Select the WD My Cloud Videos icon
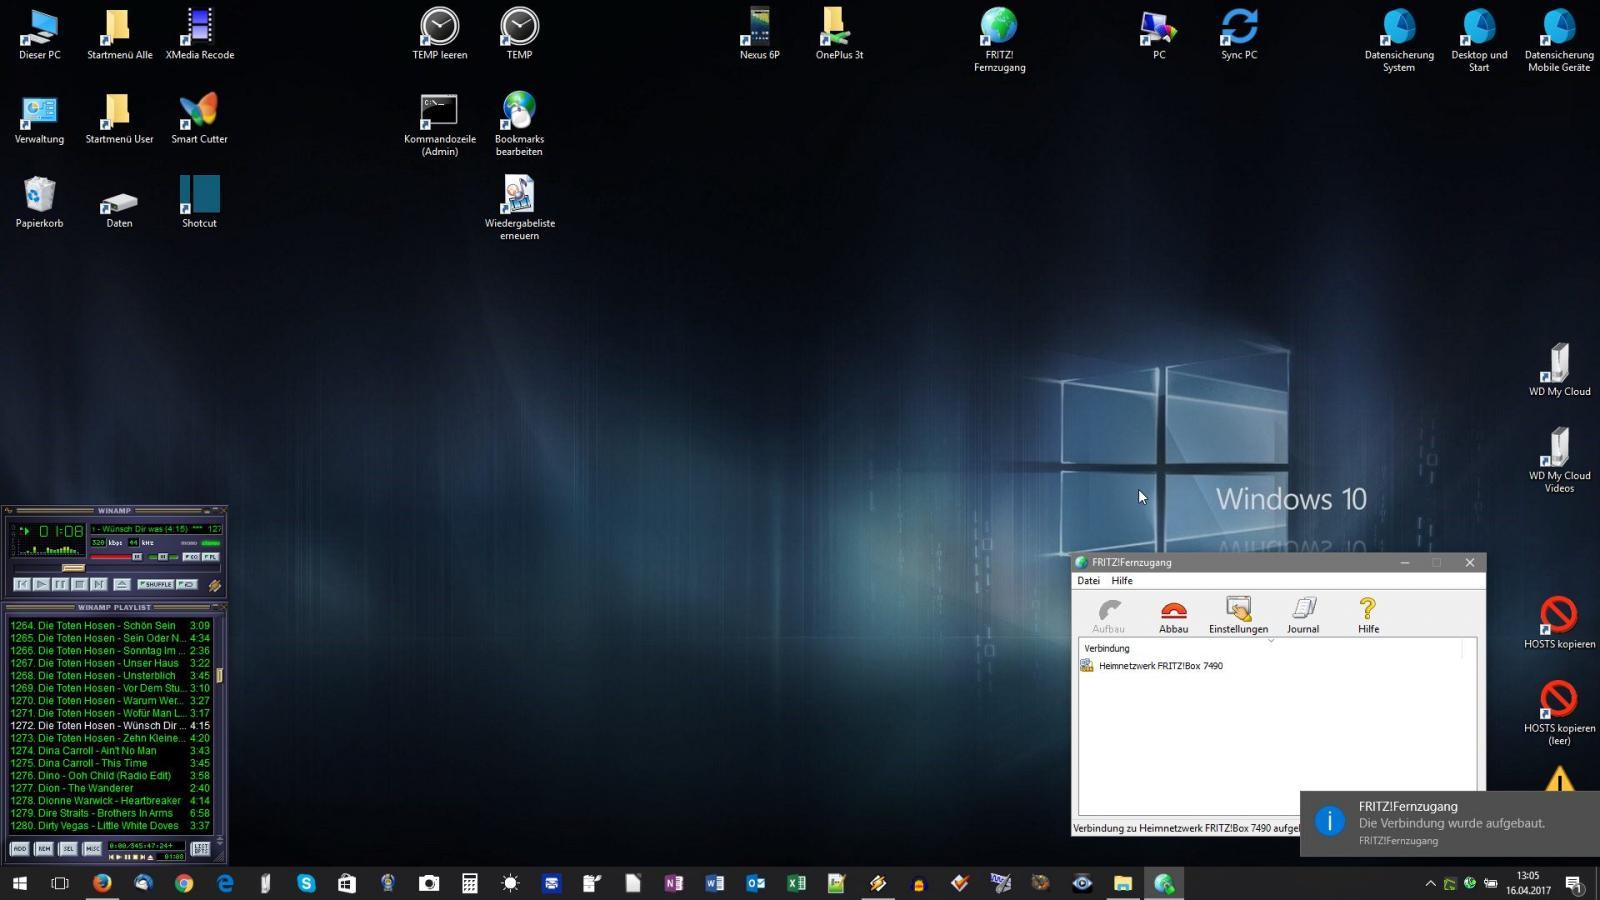Viewport: 1600px width, 900px height. (1559, 460)
